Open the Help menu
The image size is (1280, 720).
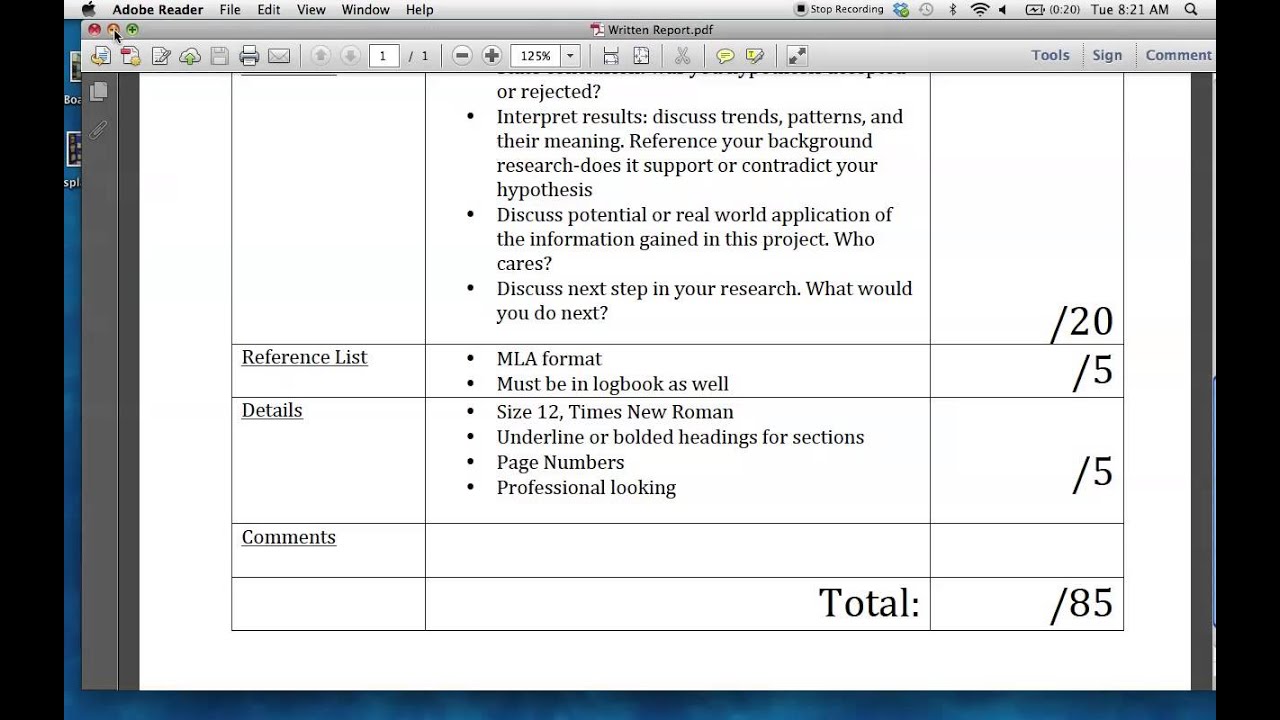[x=419, y=9]
